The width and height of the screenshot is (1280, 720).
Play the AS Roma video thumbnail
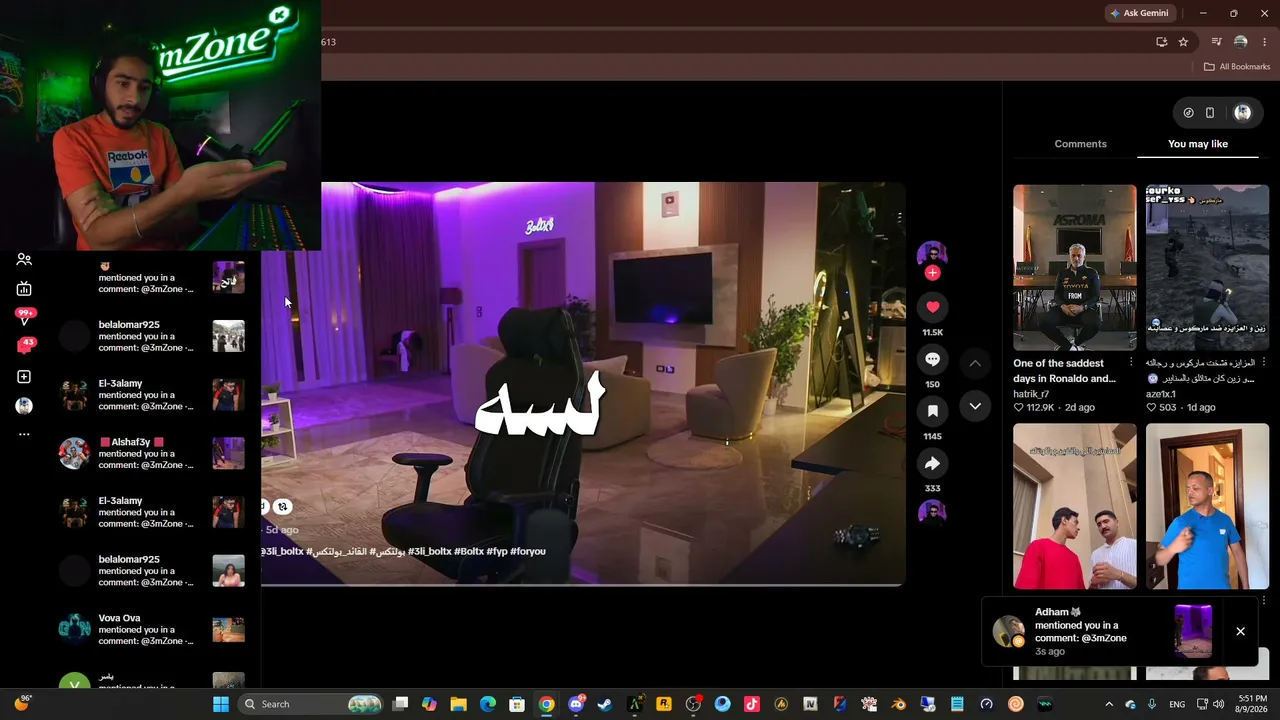click(x=1075, y=268)
